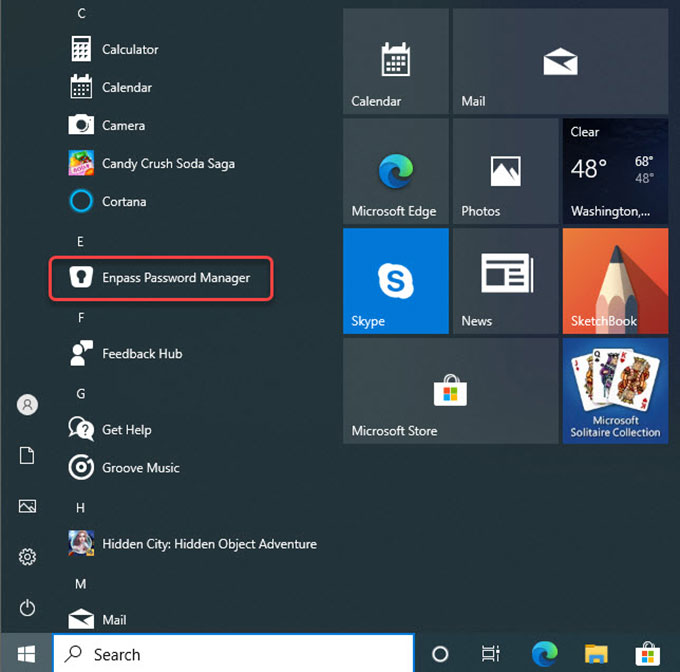Click the letter H section header
Screen dimensions: 680x672
coord(80,508)
